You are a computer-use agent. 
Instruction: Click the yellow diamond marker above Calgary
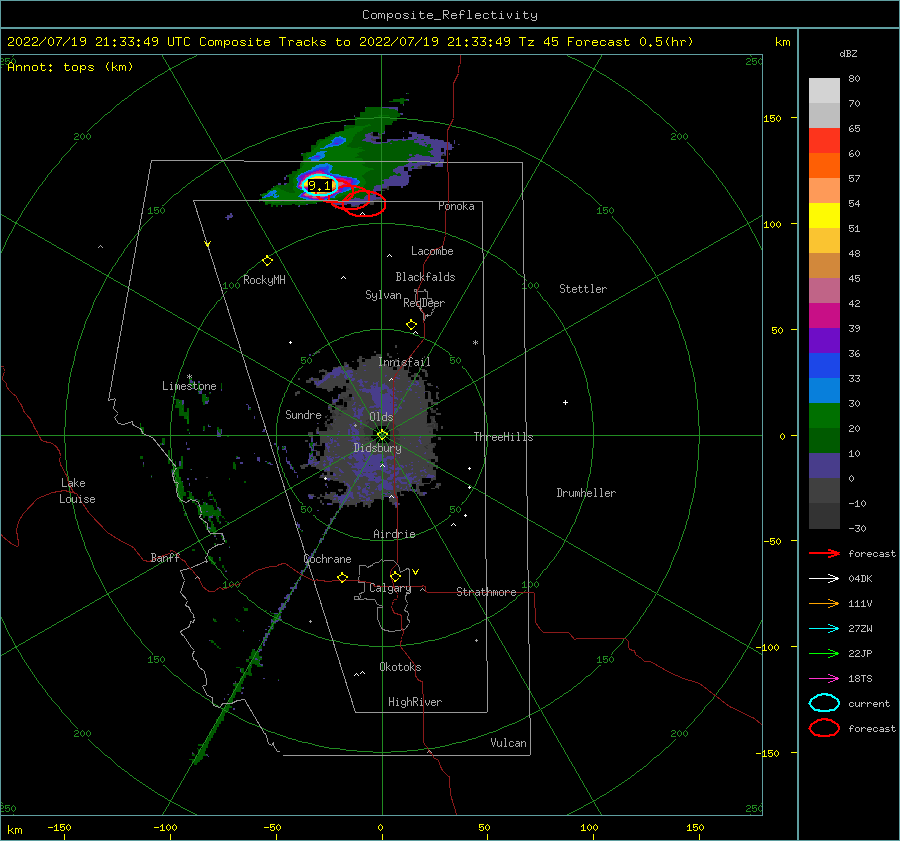(395, 576)
